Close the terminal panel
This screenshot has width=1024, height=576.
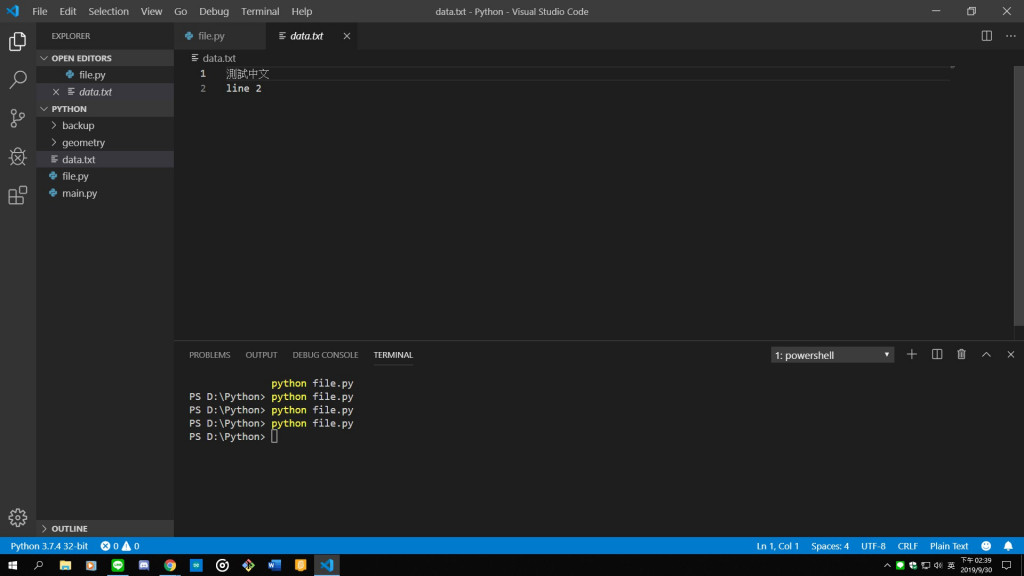[1010, 355]
